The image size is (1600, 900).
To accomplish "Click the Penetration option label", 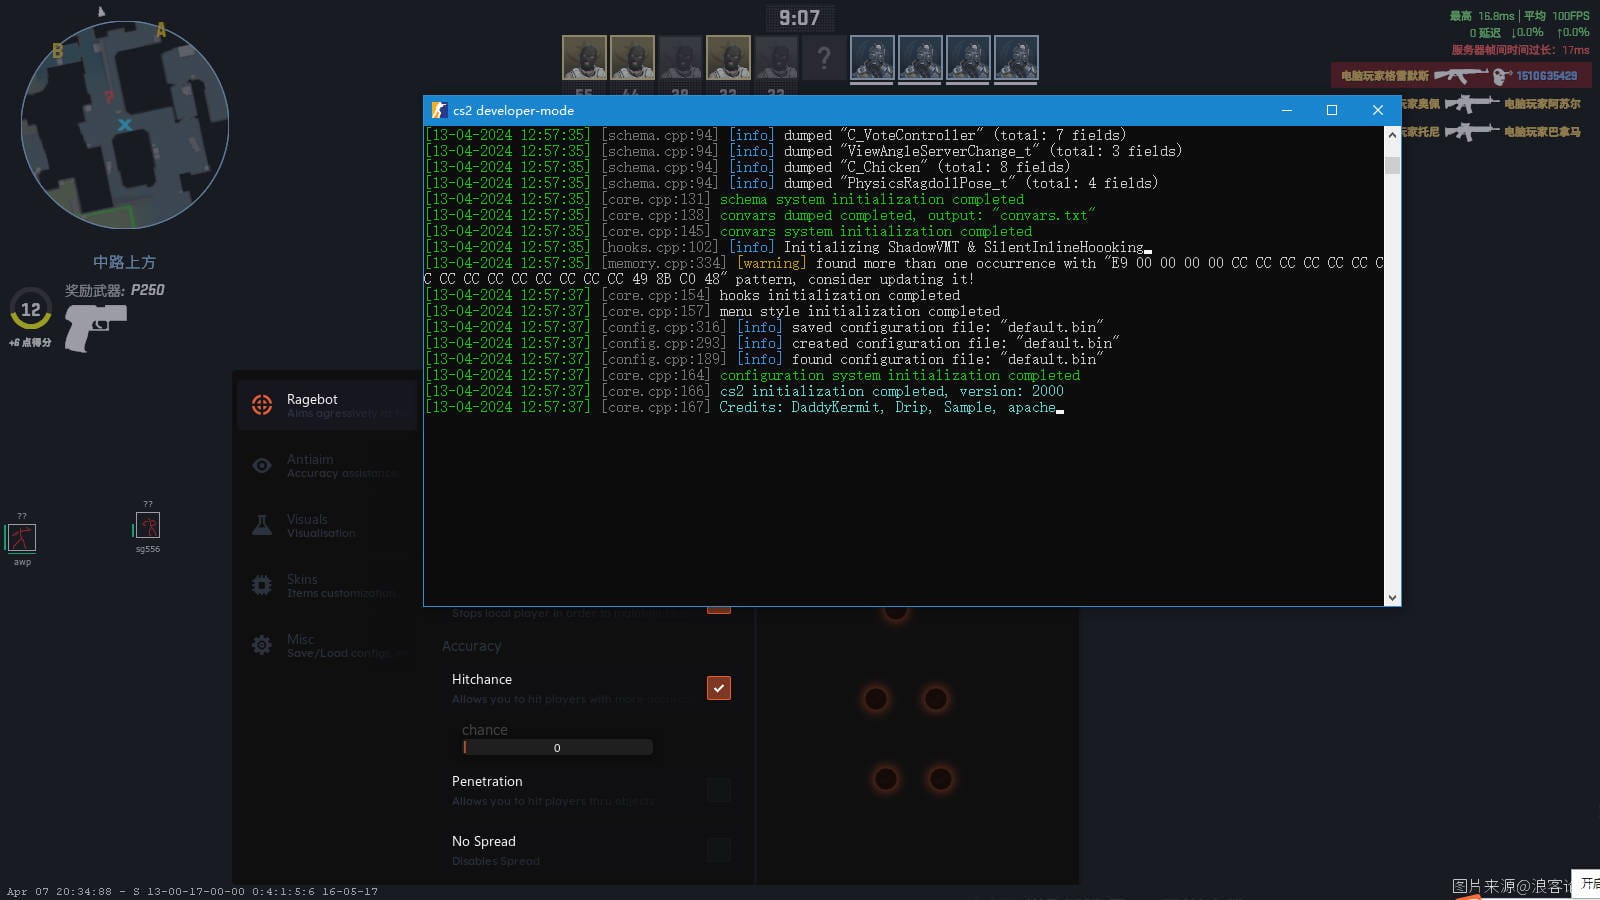I will click(x=487, y=781).
